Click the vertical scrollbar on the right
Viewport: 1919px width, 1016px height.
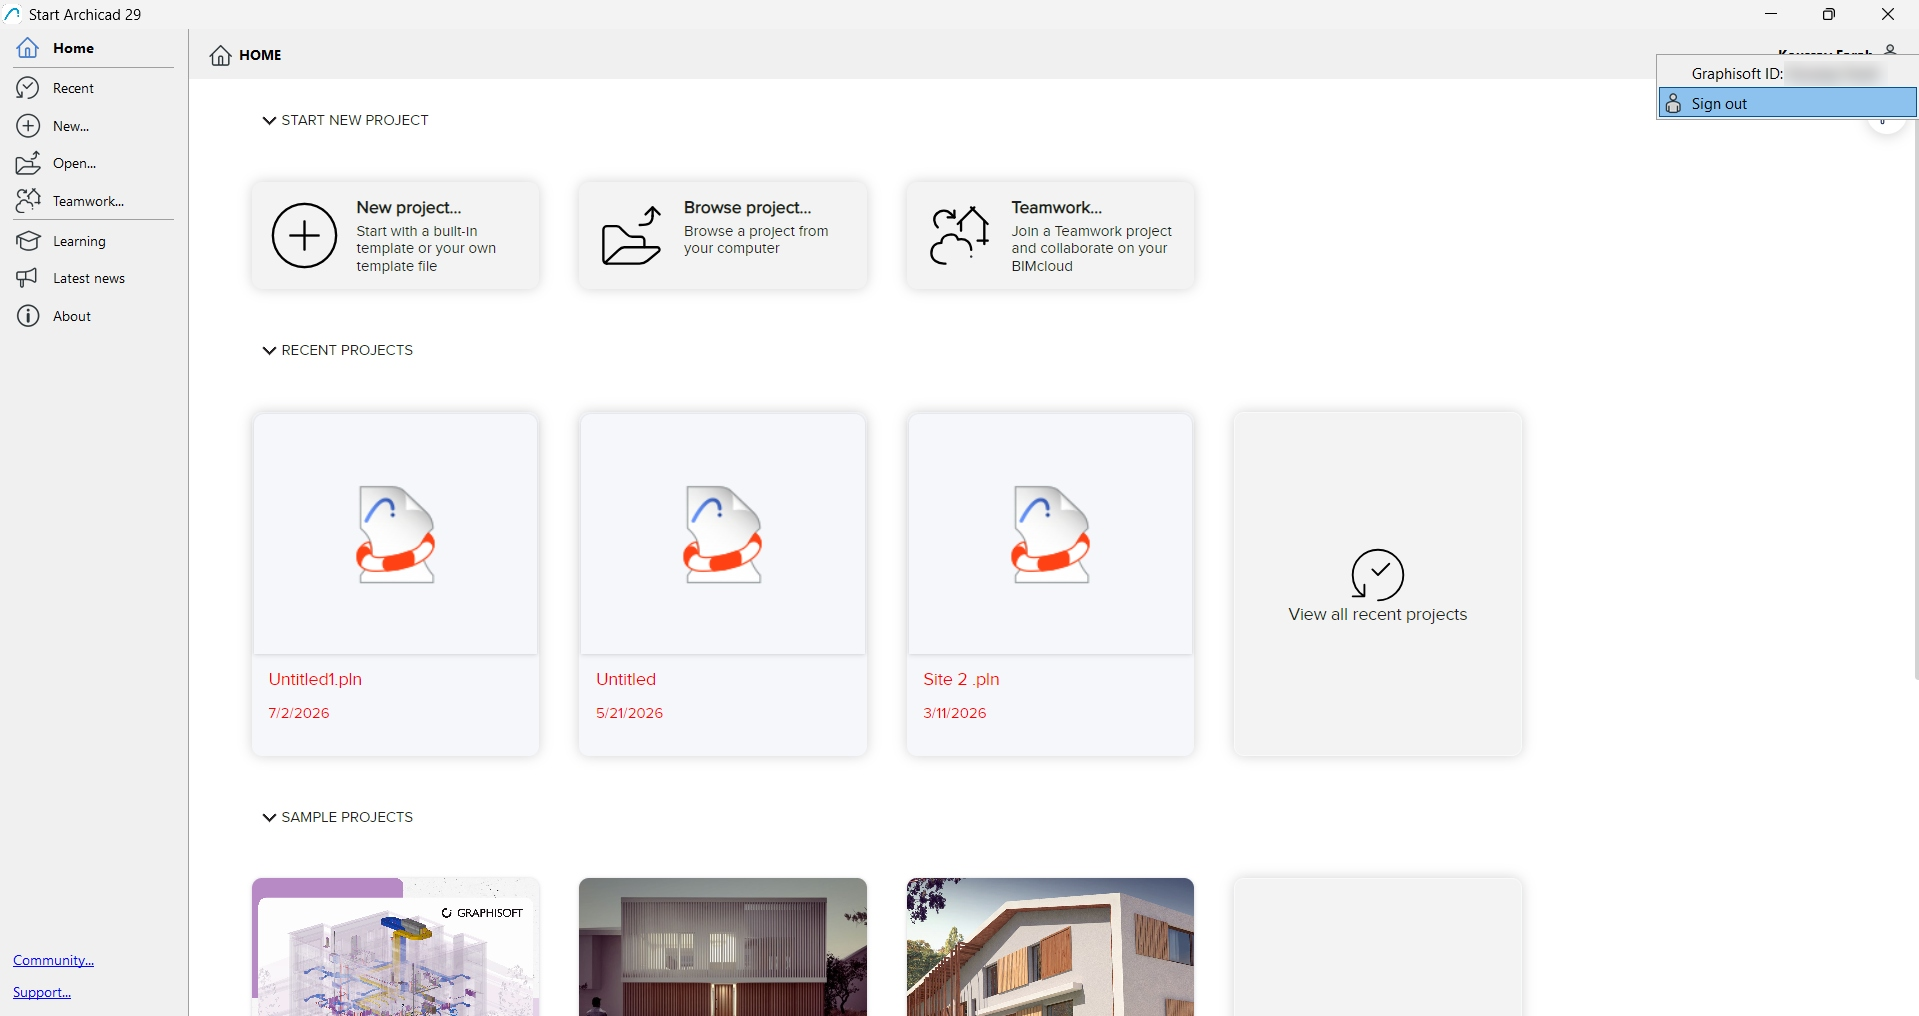[x=1915, y=400]
